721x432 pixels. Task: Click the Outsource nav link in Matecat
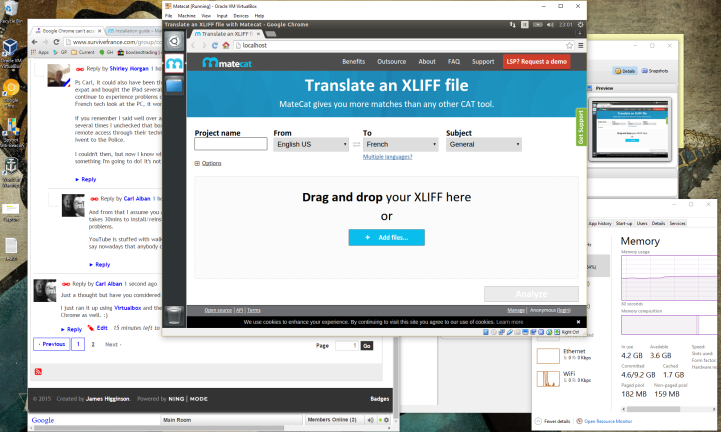click(x=392, y=62)
